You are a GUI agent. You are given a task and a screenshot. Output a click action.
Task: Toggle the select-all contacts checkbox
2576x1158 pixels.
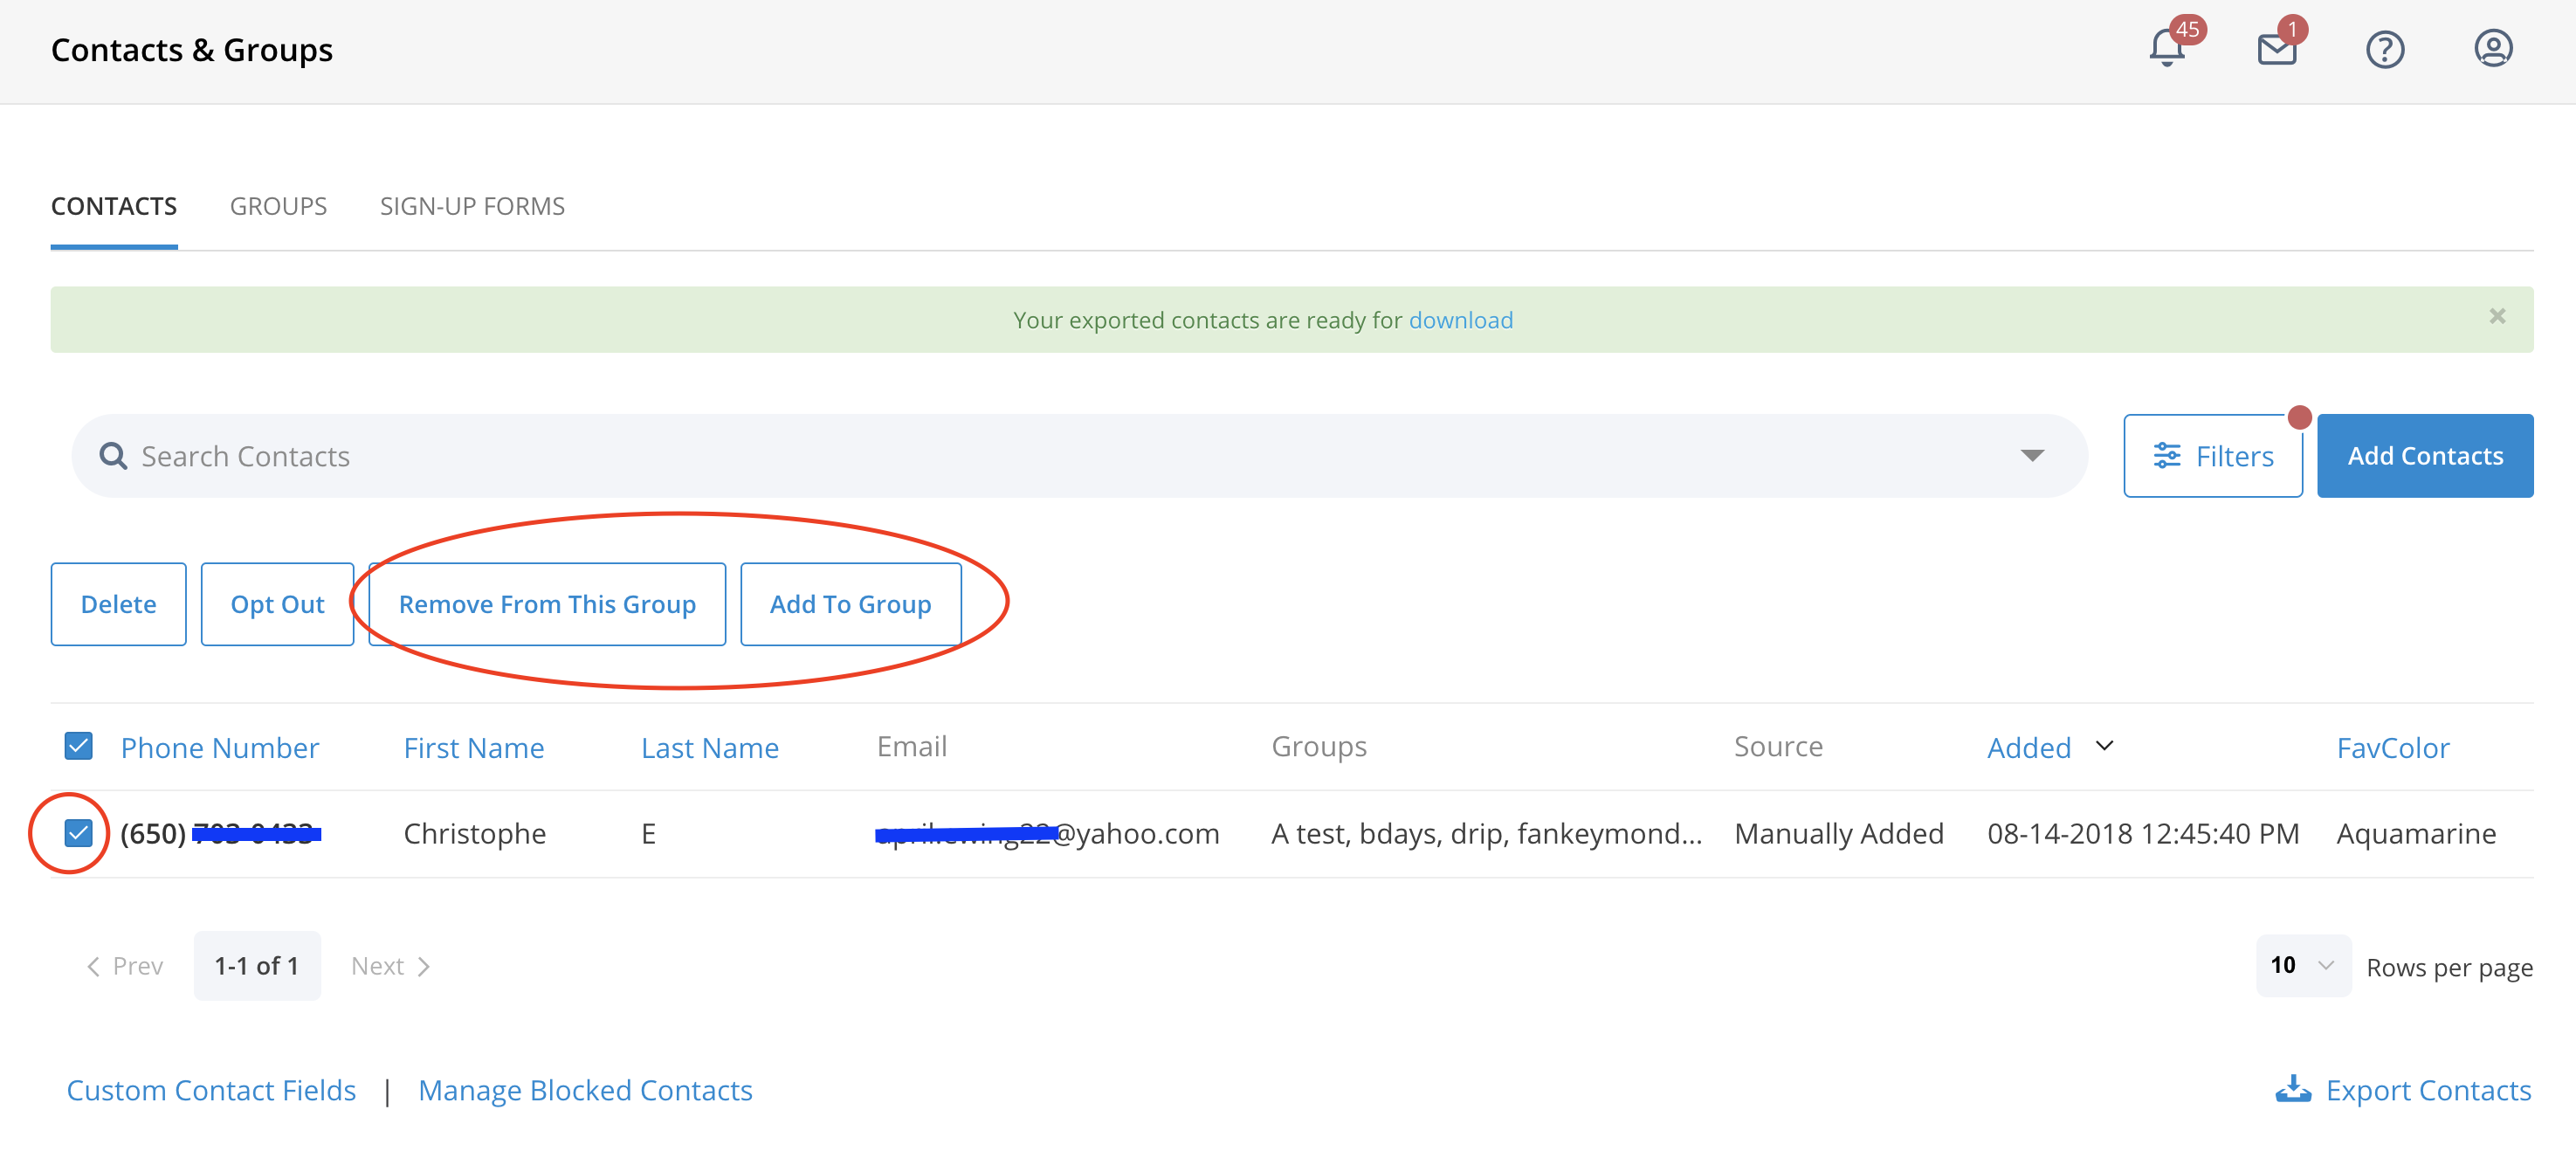click(x=78, y=746)
